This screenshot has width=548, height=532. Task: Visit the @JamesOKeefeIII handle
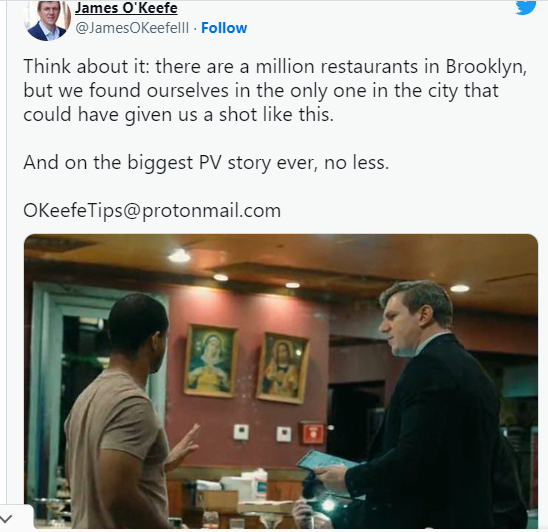pos(132,28)
